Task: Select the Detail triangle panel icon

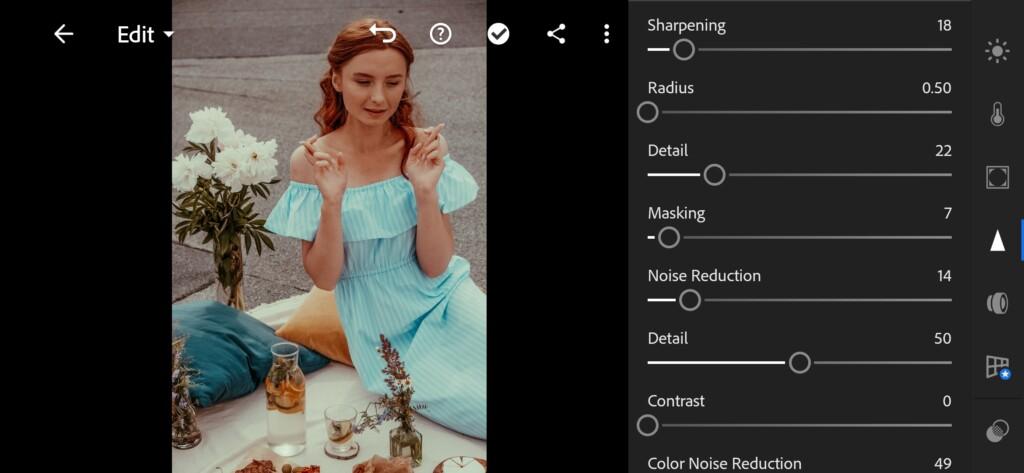Action: [x=997, y=240]
